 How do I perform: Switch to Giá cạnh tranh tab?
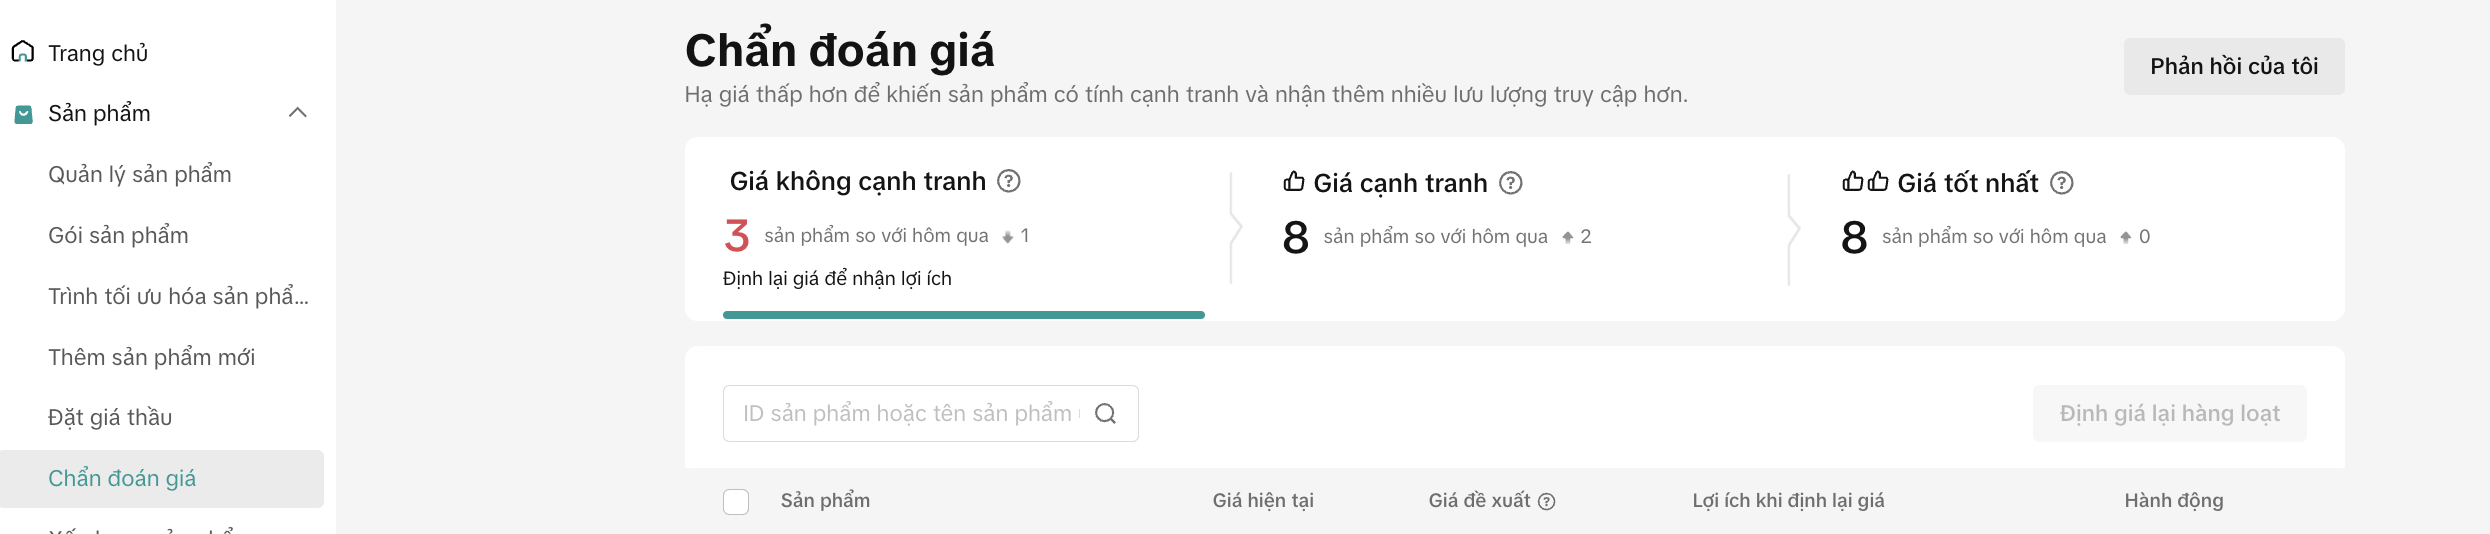point(1400,184)
